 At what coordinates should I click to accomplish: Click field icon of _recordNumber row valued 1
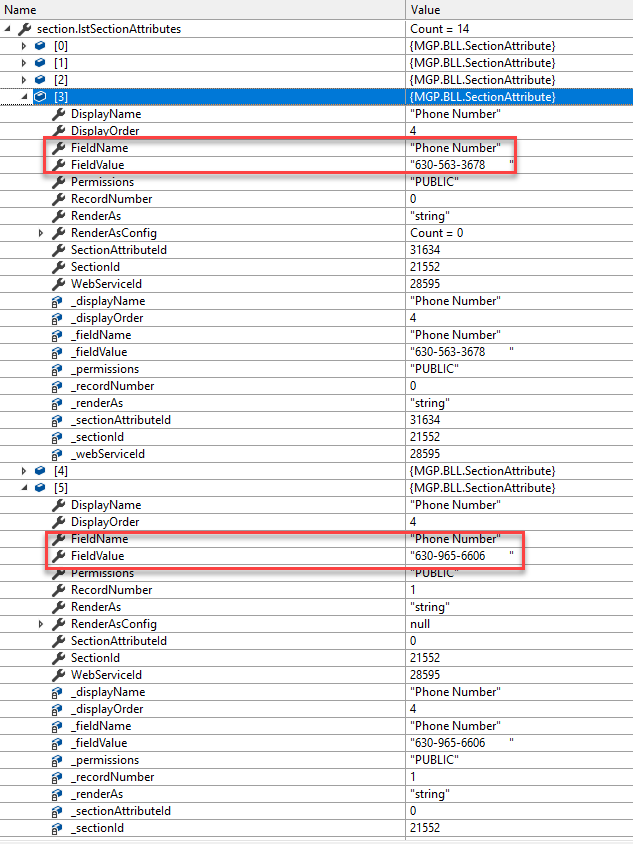click(x=57, y=777)
